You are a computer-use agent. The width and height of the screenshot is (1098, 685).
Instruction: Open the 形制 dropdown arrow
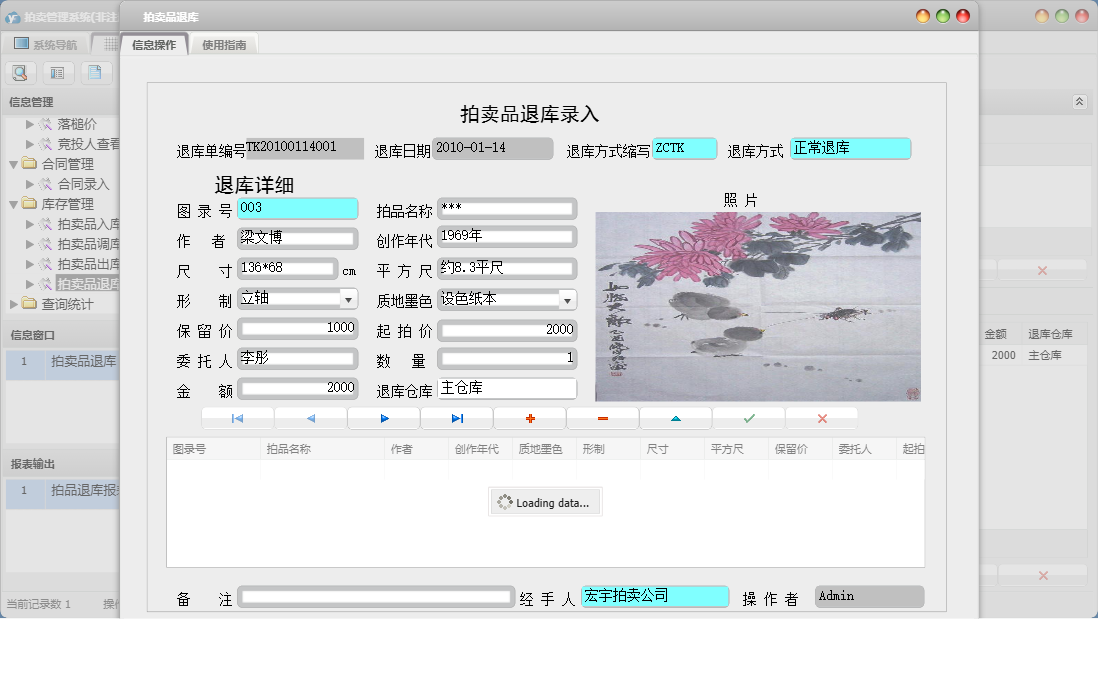click(x=348, y=299)
